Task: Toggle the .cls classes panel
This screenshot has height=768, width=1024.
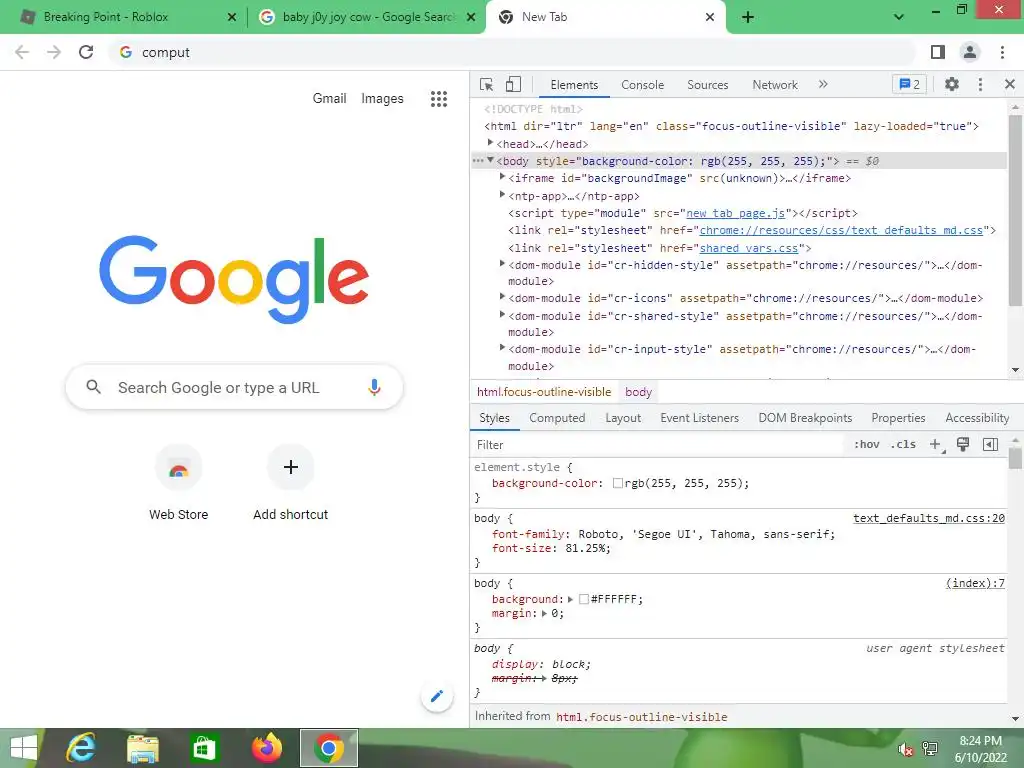Action: [x=903, y=445]
